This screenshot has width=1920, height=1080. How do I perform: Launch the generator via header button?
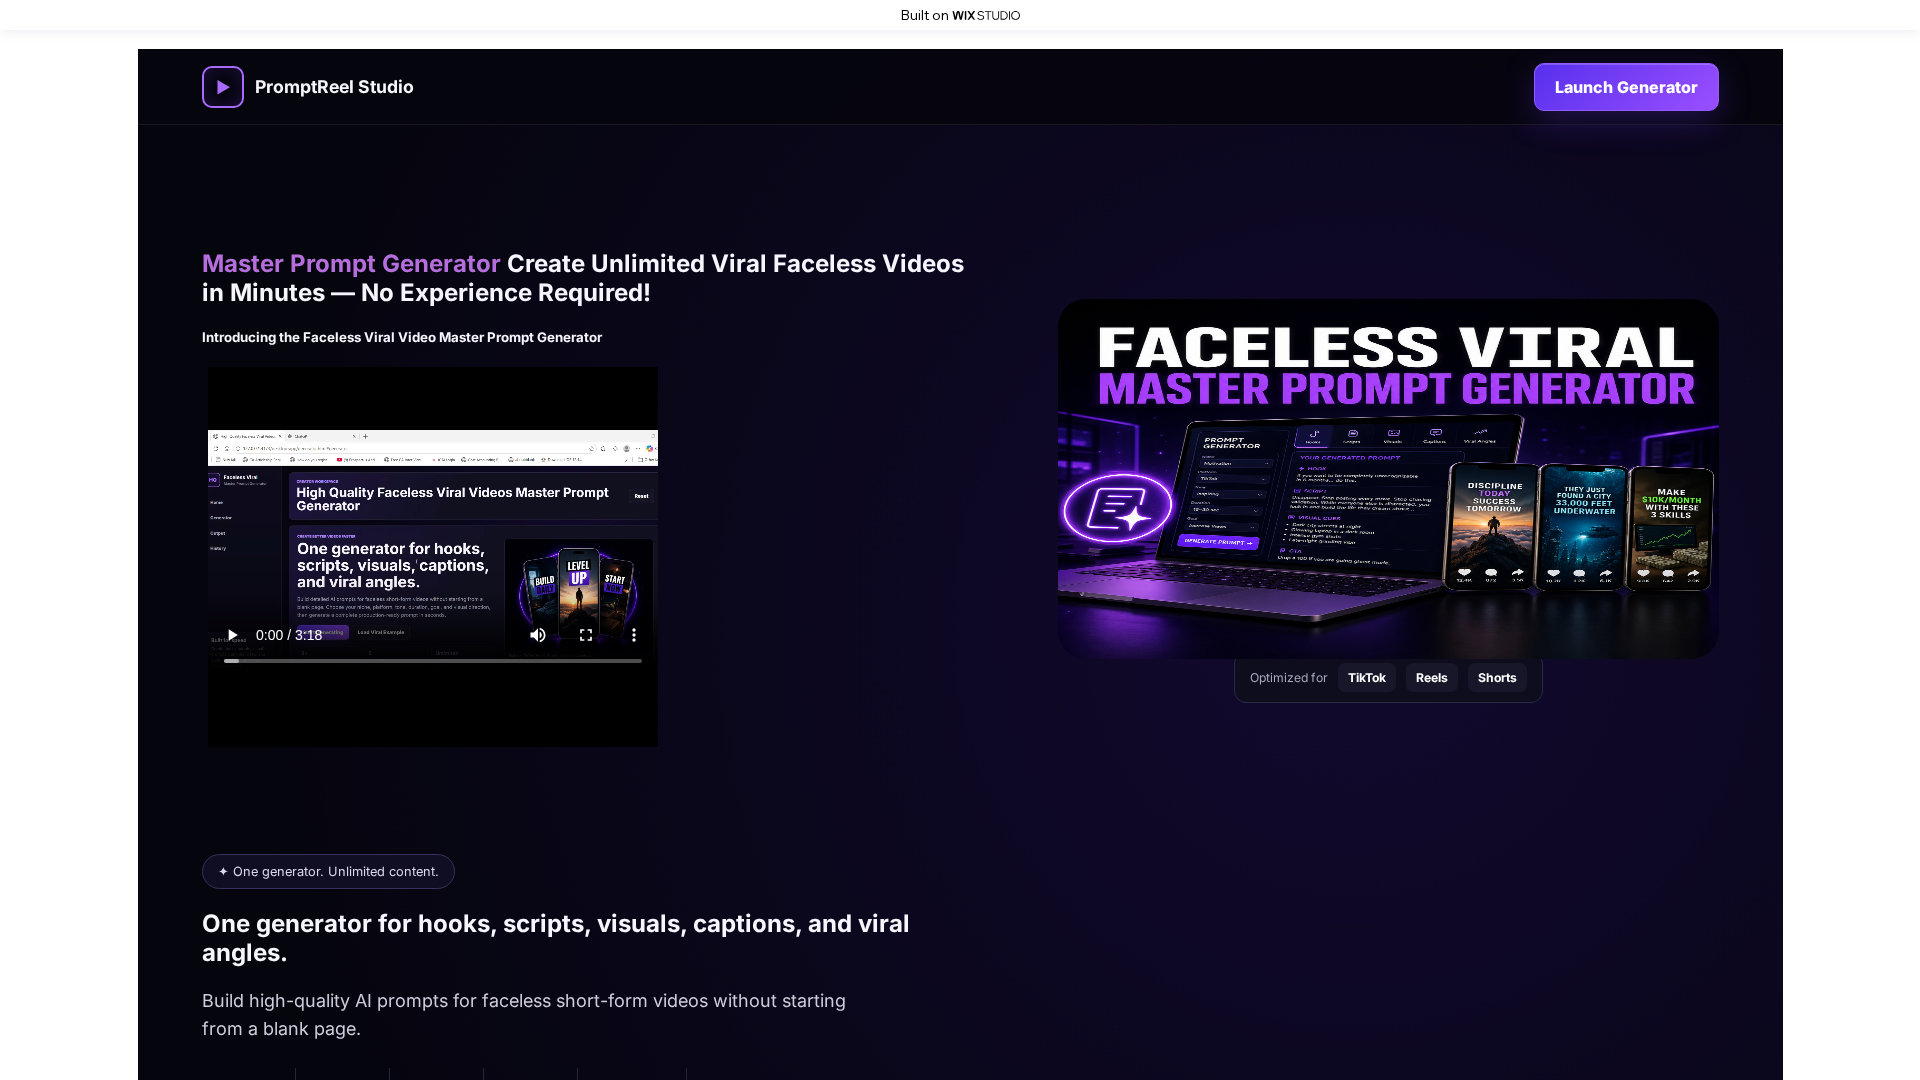point(1626,87)
